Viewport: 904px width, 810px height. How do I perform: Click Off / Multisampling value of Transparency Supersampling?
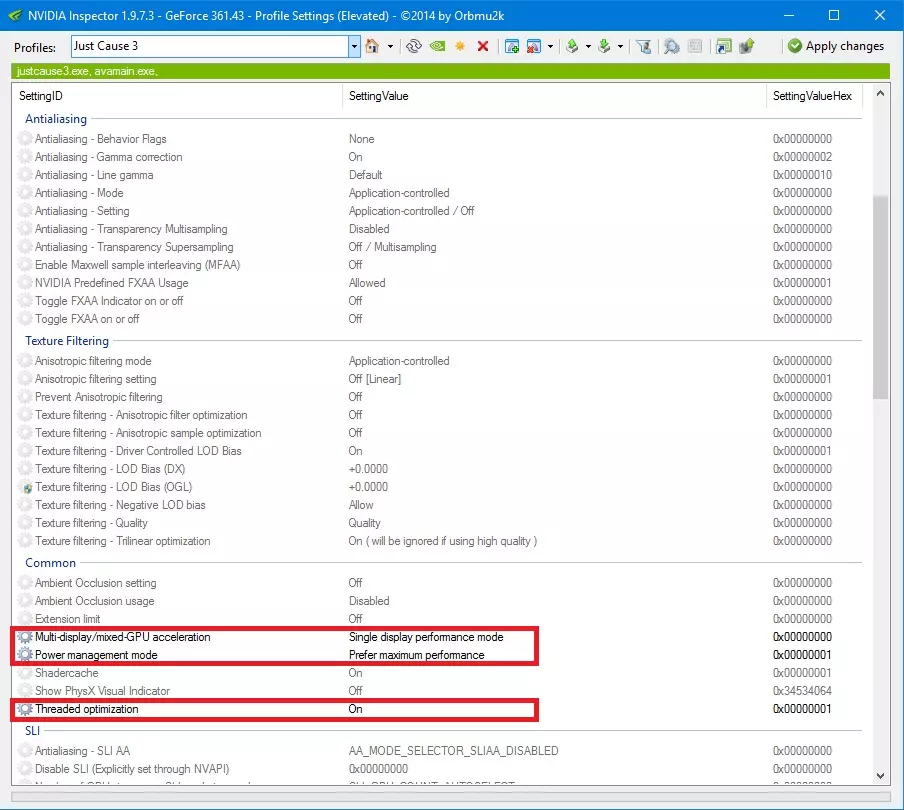coord(392,247)
